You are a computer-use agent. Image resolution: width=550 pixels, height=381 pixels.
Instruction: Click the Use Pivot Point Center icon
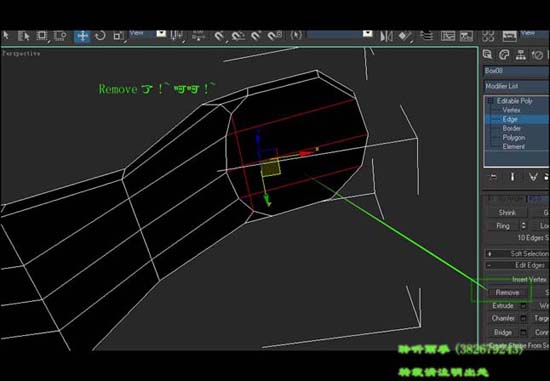[176, 36]
